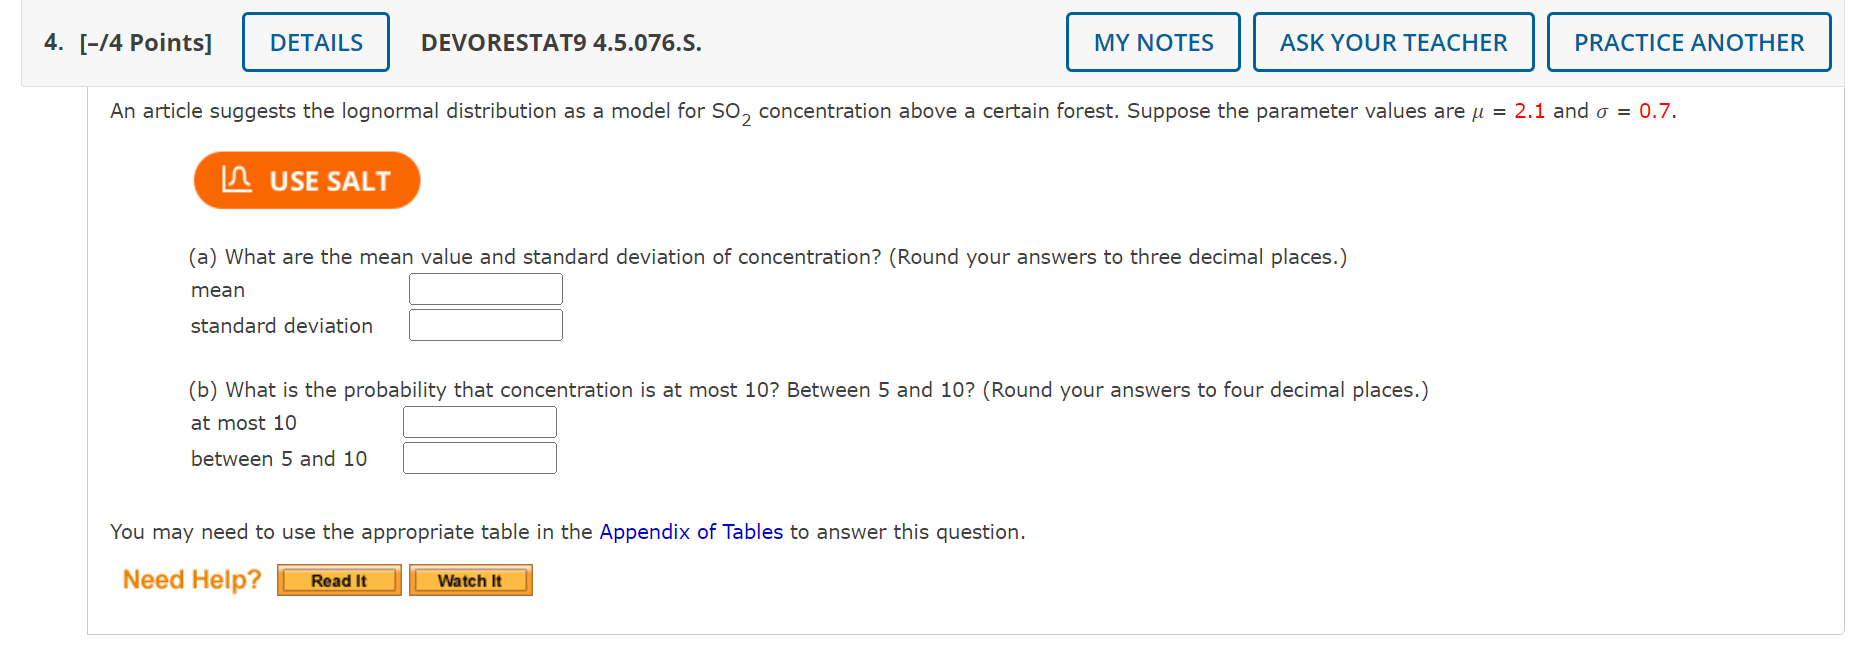This screenshot has width=1849, height=664.
Task: Launch the USE SALT statistics tool
Action: 306,180
